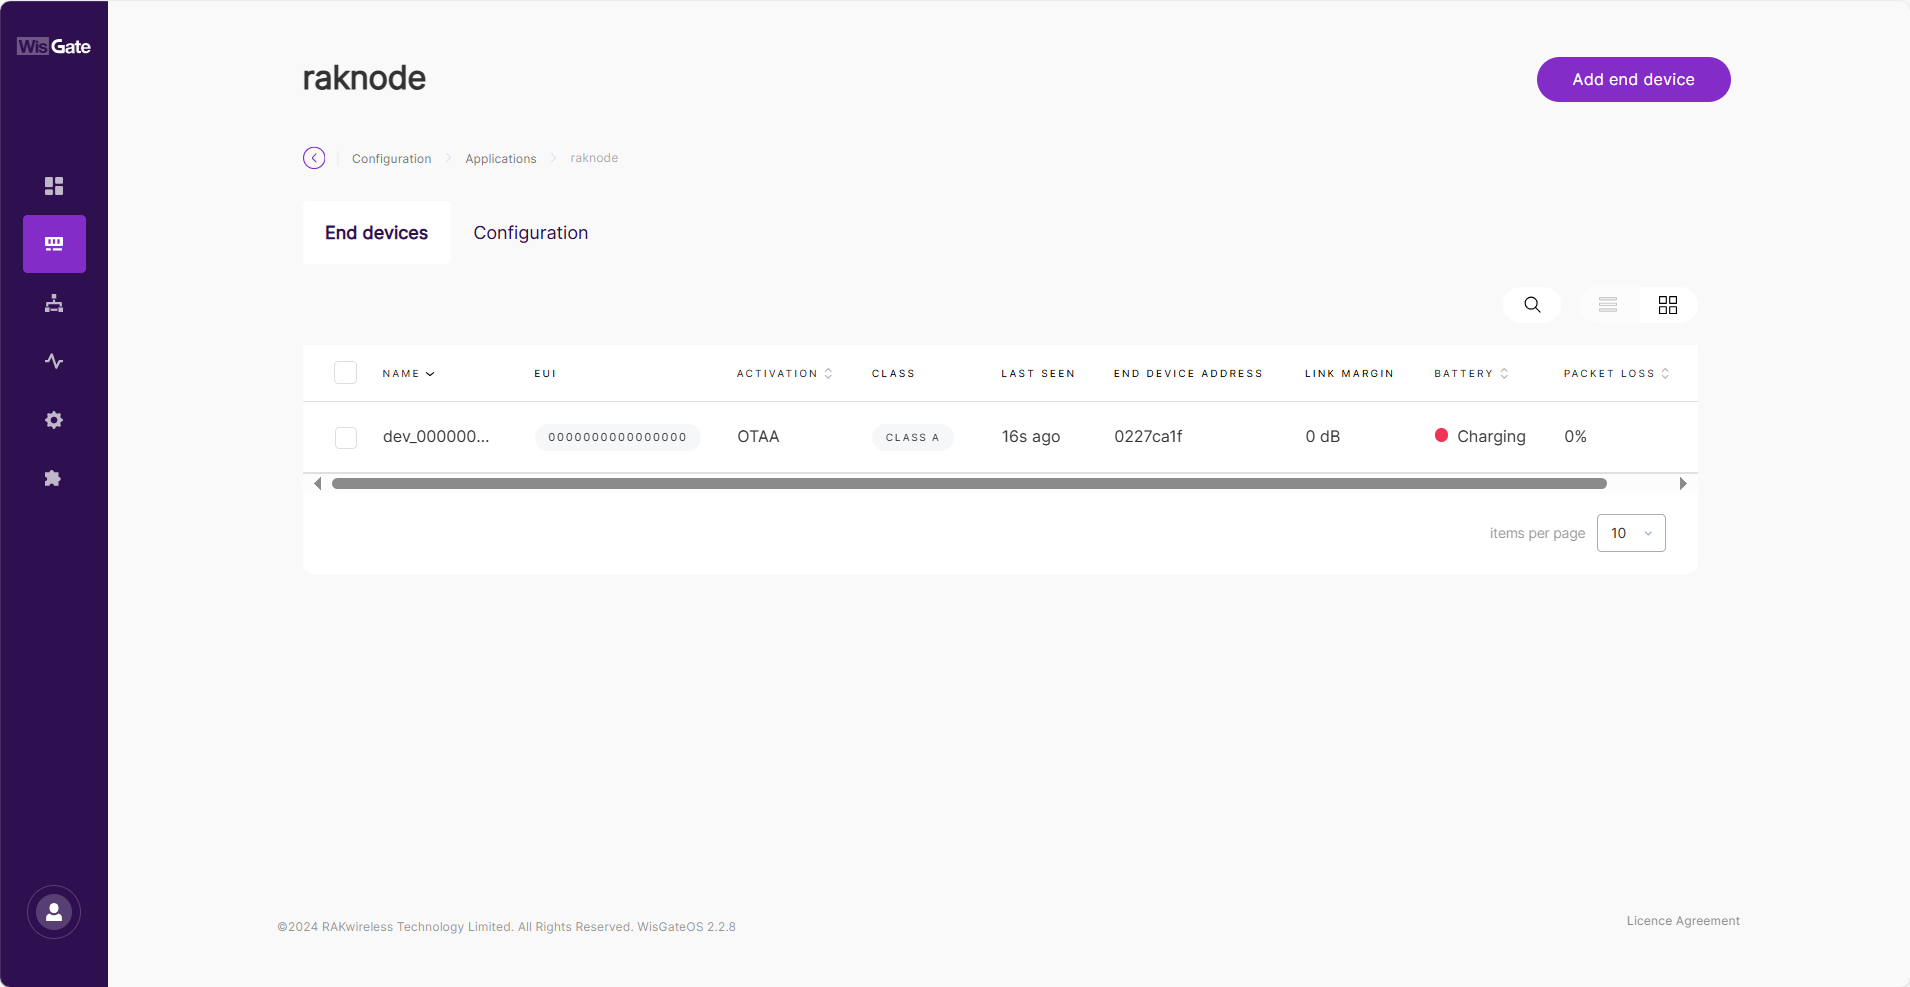Click the raknode breadcrumb
The image size is (1910, 987).
[594, 158]
